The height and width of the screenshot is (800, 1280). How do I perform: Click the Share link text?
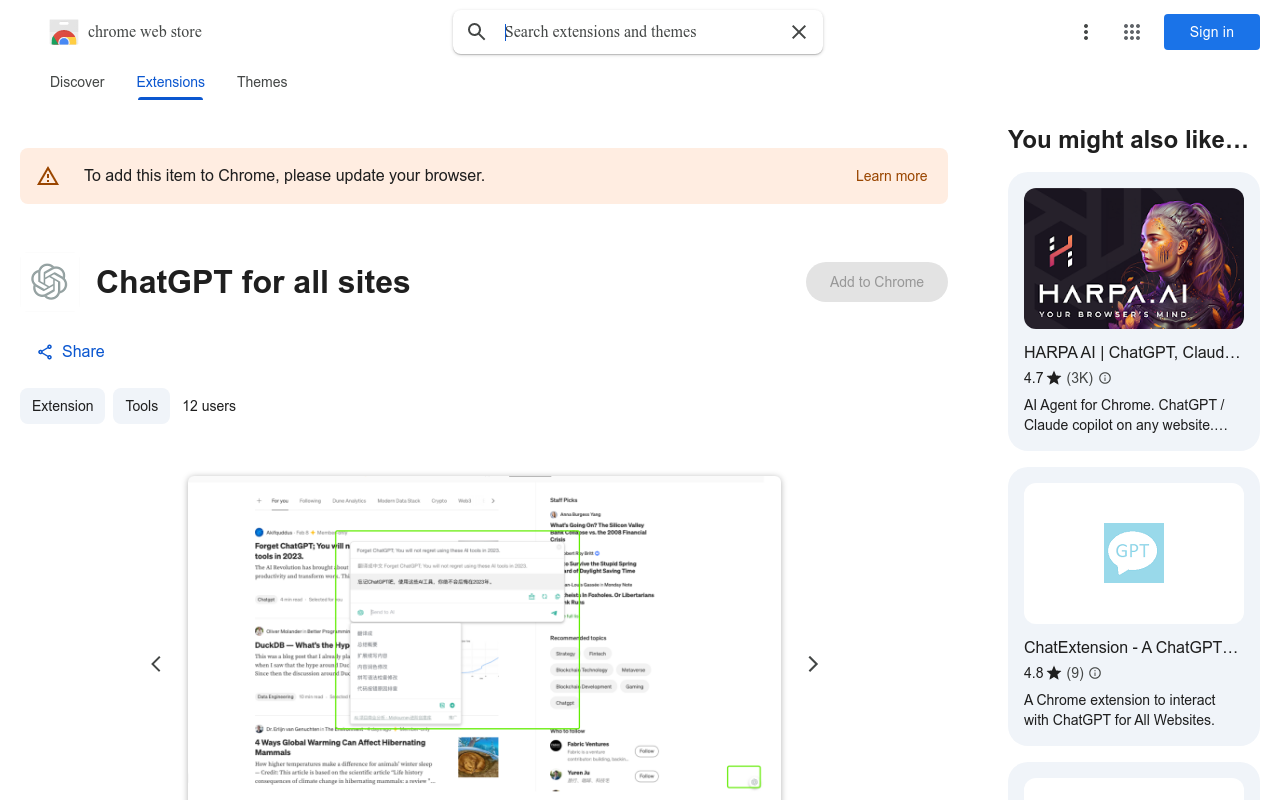coord(83,352)
